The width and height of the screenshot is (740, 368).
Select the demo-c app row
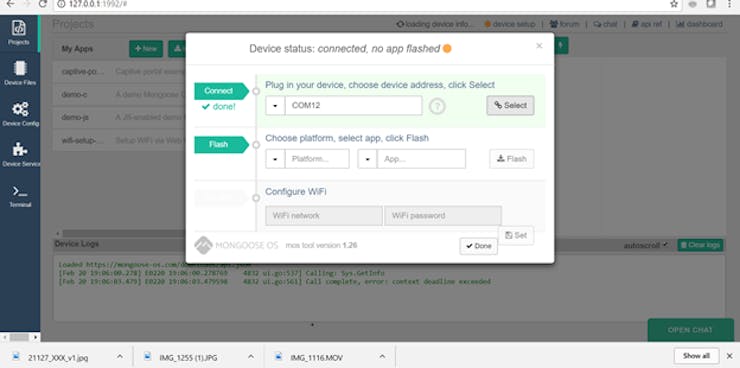point(119,94)
